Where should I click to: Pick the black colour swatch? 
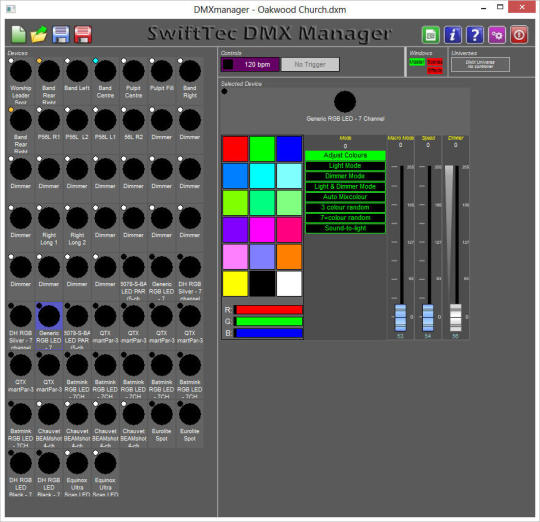click(x=262, y=284)
